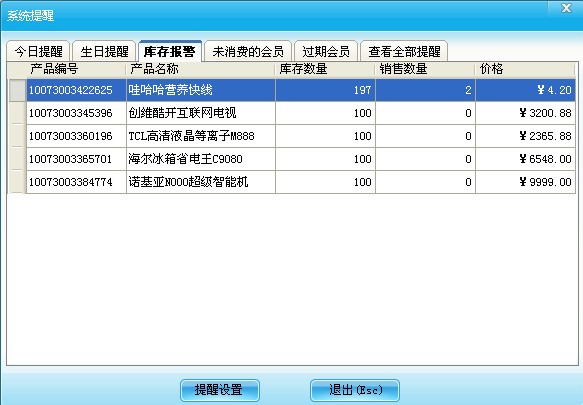This screenshot has height=405, width=583.
Task: Click sales quantity 2 cell
Action: coord(425,90)
